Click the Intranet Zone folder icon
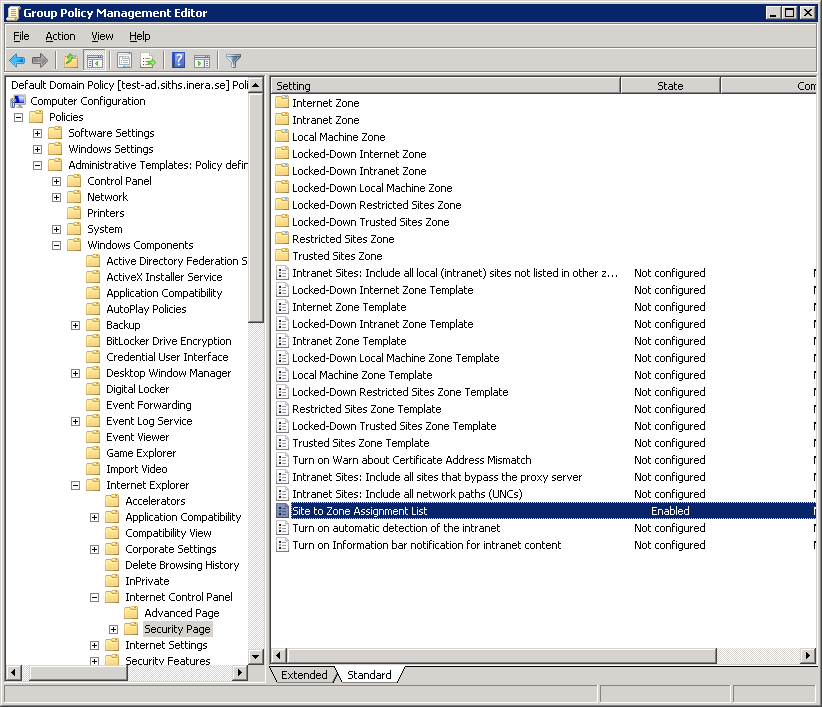The image size is (822, 707). (282, 119)
